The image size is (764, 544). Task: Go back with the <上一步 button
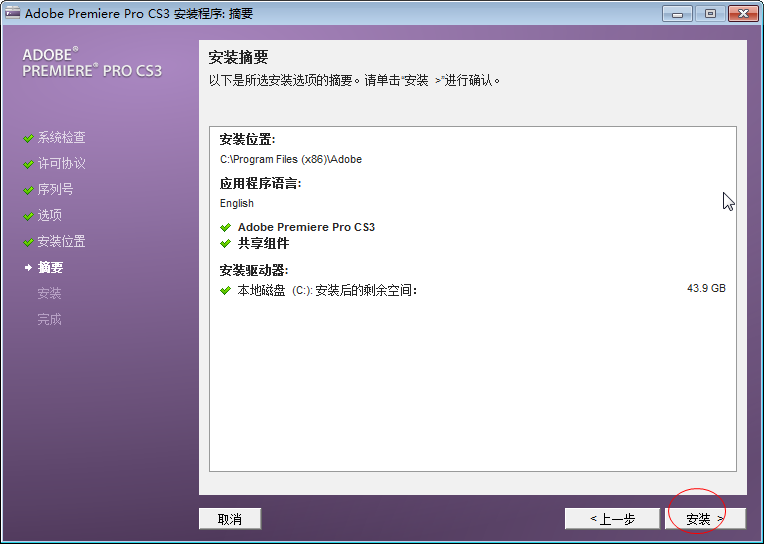(x=612, y=519)
